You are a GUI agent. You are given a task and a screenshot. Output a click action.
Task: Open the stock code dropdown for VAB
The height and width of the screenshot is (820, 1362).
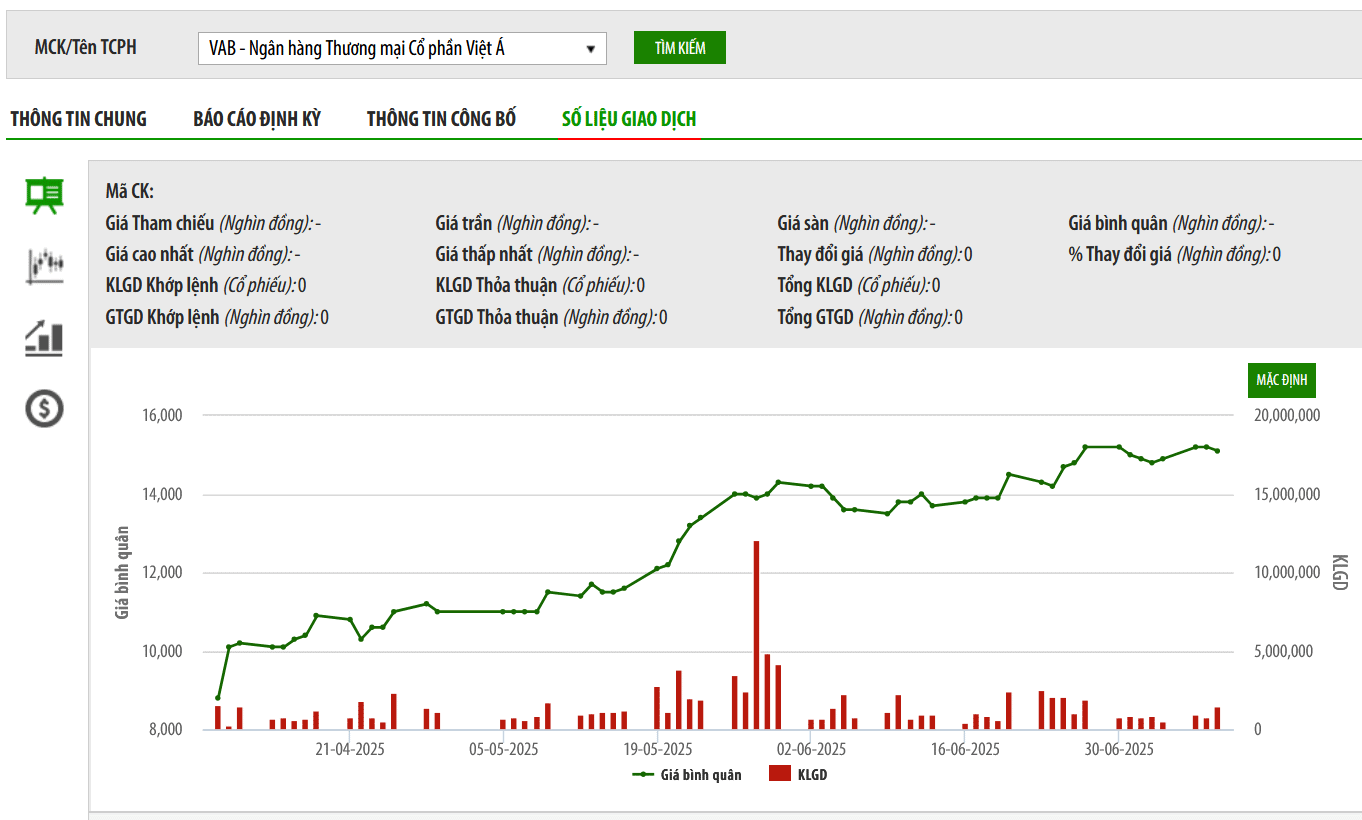[x=401, y=48]
